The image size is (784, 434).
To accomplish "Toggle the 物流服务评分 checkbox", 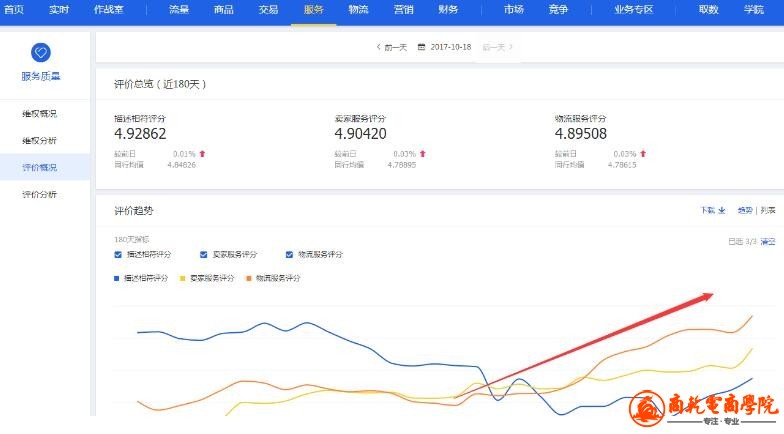I will (289, 254).
